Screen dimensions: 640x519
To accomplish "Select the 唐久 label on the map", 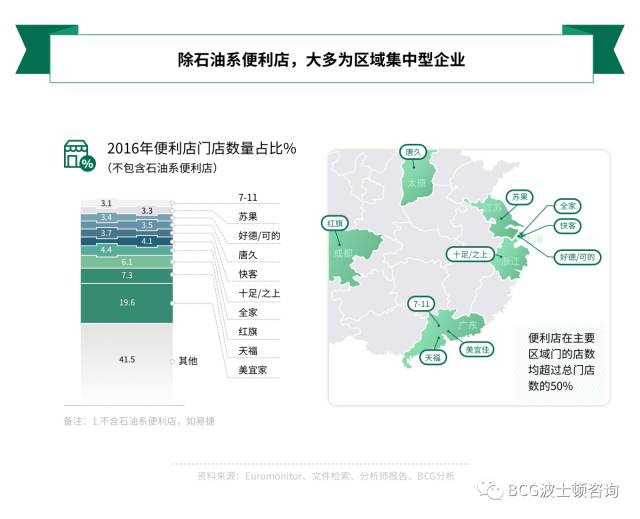I will click(x=413, y=153).
